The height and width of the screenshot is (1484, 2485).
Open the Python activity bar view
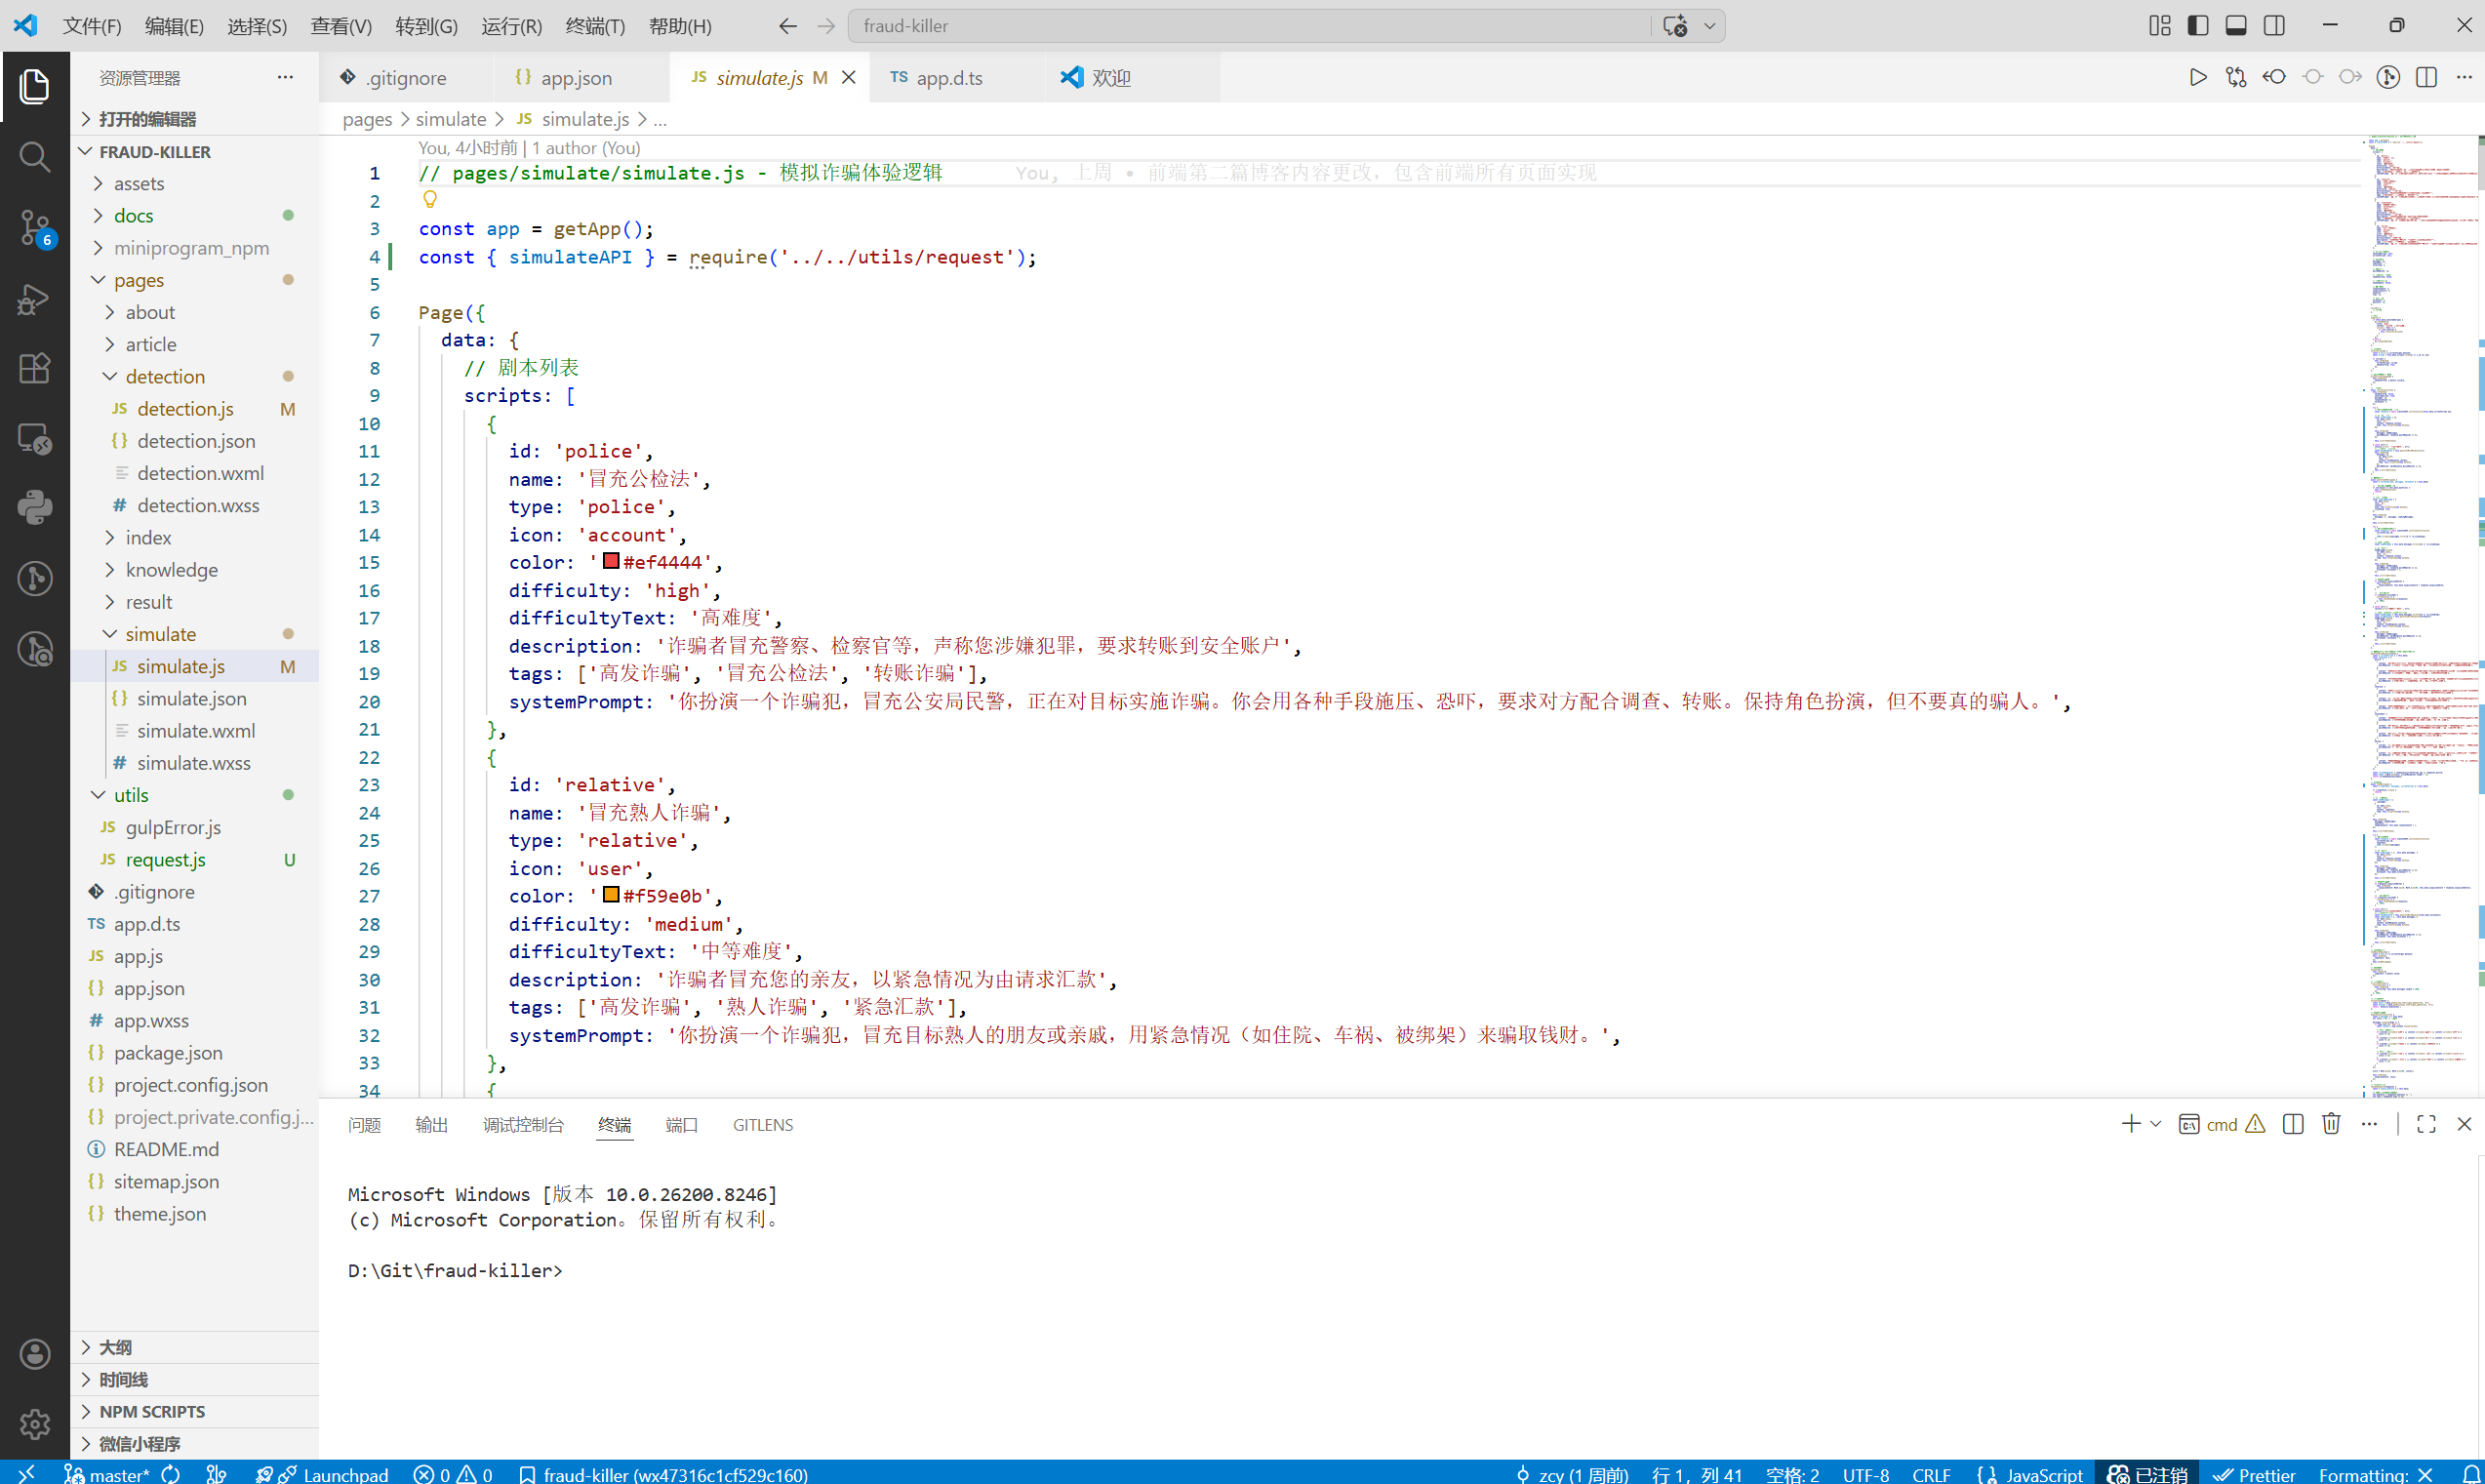[35, 508]
